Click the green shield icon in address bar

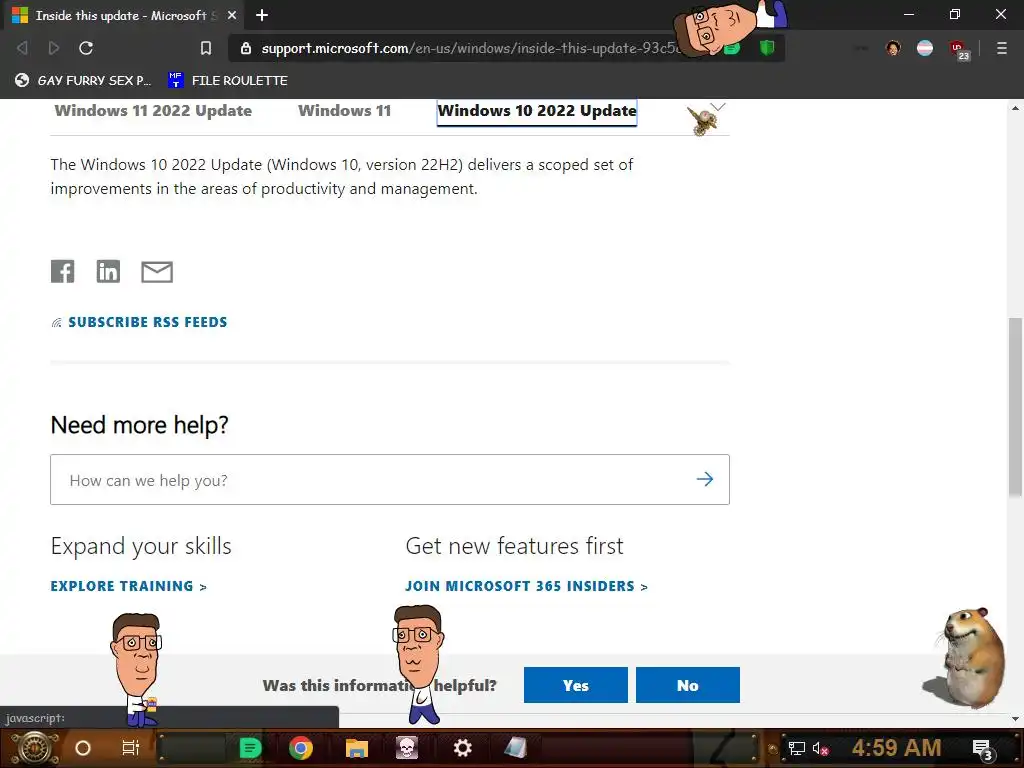click(x=767, y=48)
